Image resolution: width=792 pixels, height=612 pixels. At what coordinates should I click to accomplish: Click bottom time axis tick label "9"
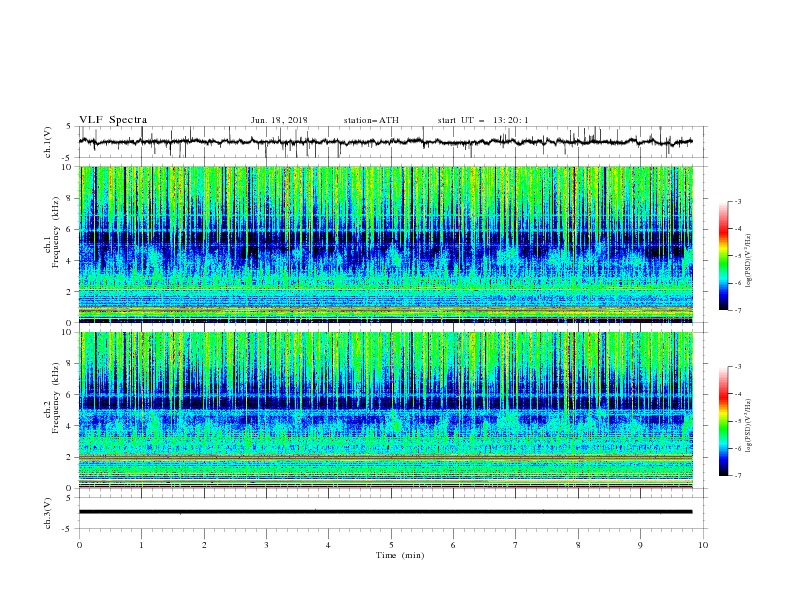tap(640, 545)
